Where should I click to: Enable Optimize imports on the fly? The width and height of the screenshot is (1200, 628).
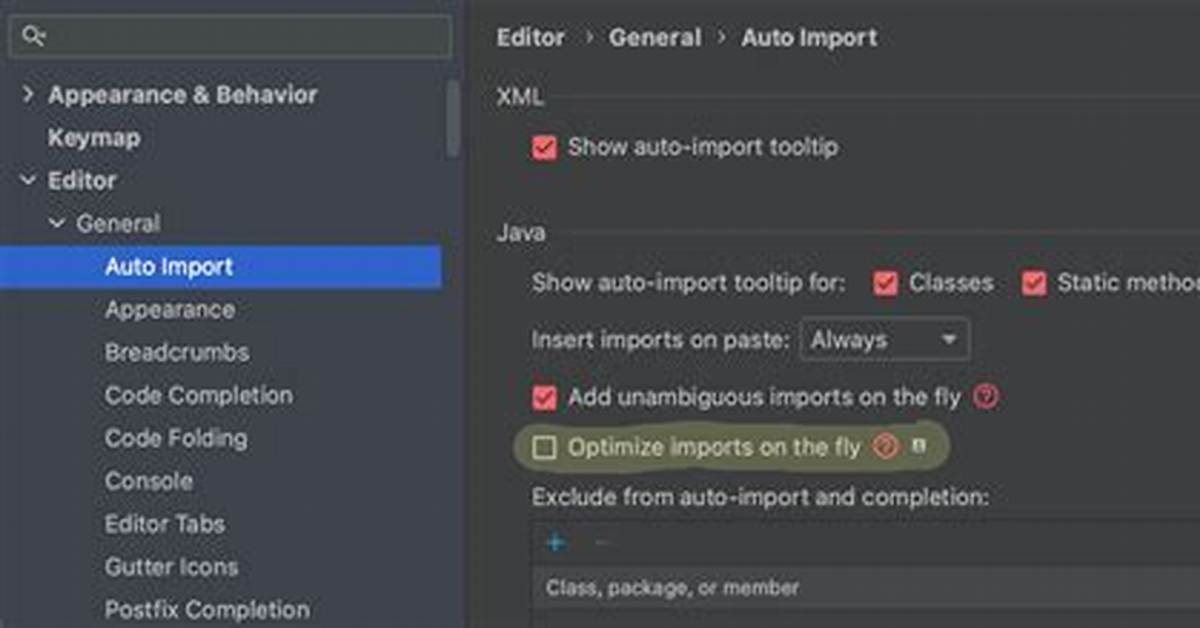click(x=544, y=448)
